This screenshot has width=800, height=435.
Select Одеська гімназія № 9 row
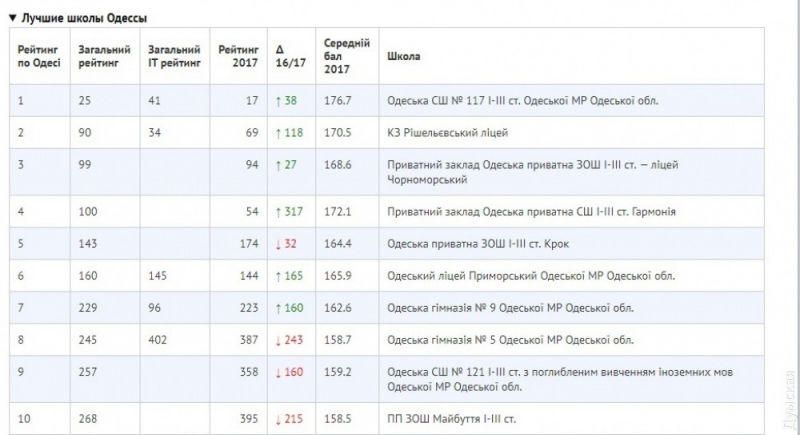386,308
